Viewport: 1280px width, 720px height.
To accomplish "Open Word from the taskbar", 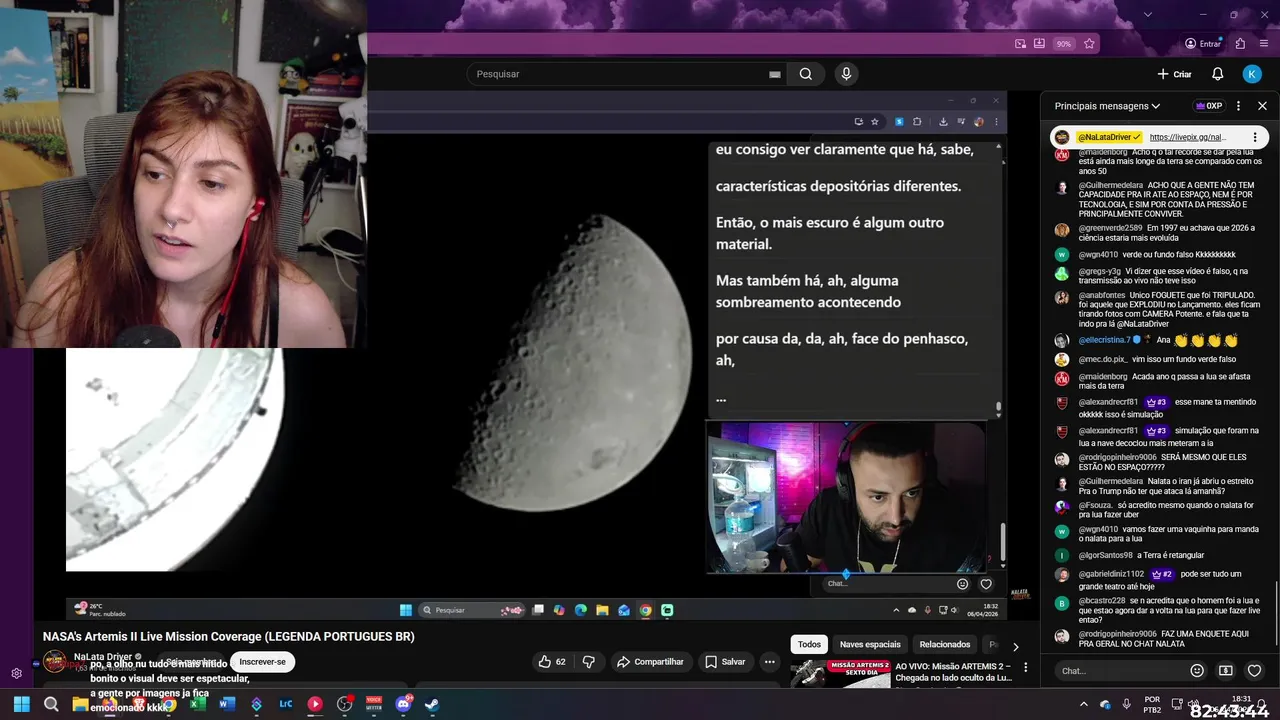I will (x=227, y=704).
